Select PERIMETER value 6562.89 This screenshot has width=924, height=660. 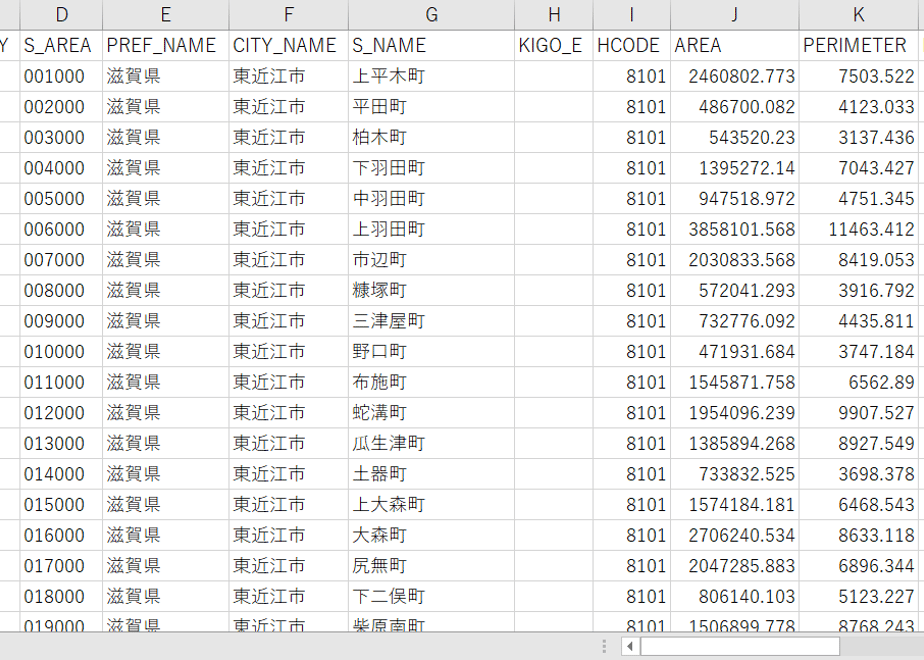point(859,382)
